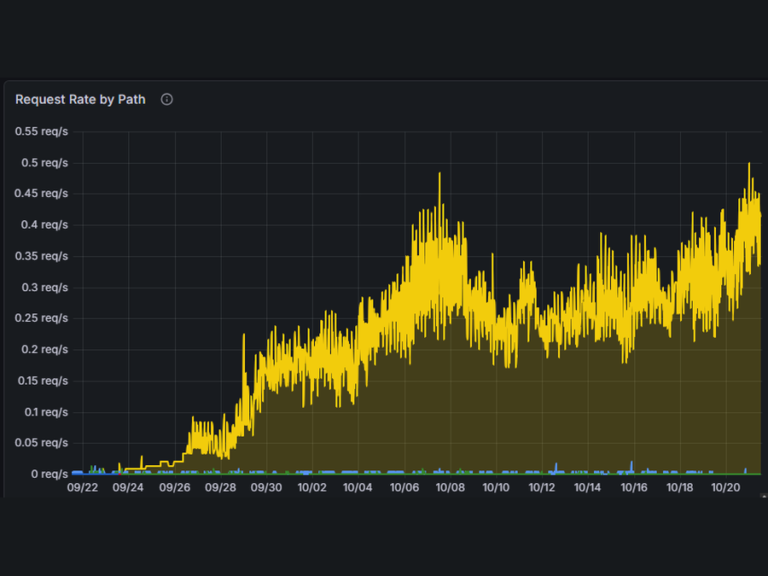Click the 10/08 date tick label
This screenshot has width=768, height=576.
pyautogui.click(x=450, y=487)
